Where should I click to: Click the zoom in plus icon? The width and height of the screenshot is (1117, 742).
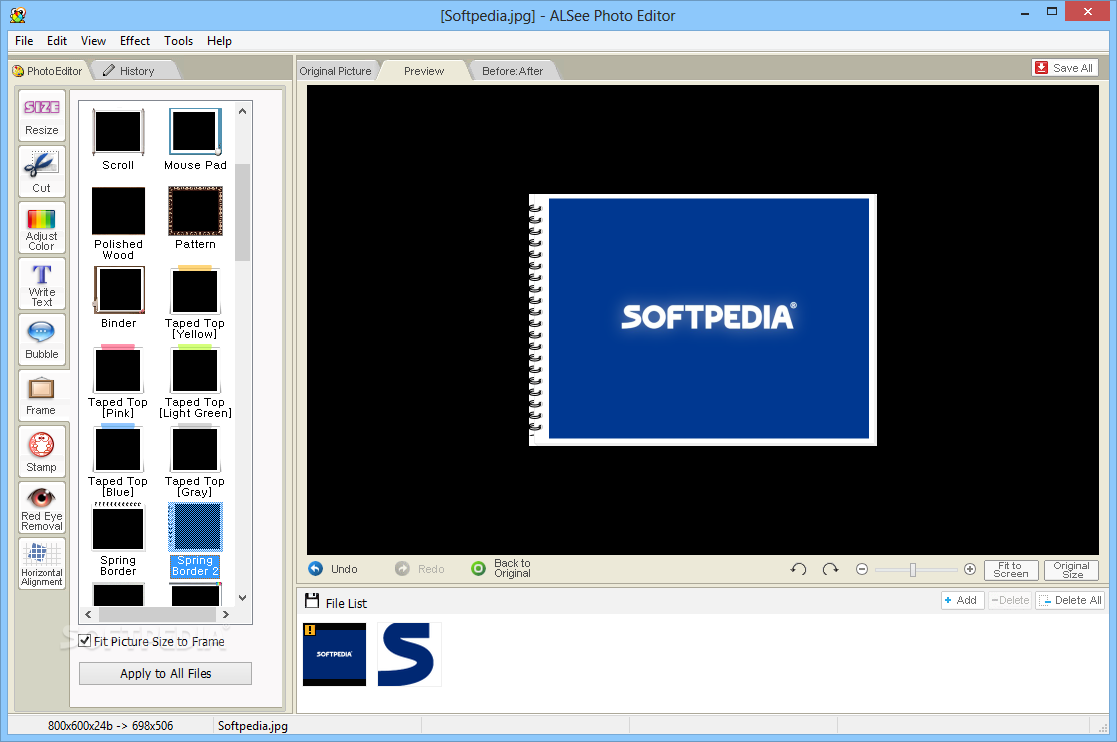point(970,569)
